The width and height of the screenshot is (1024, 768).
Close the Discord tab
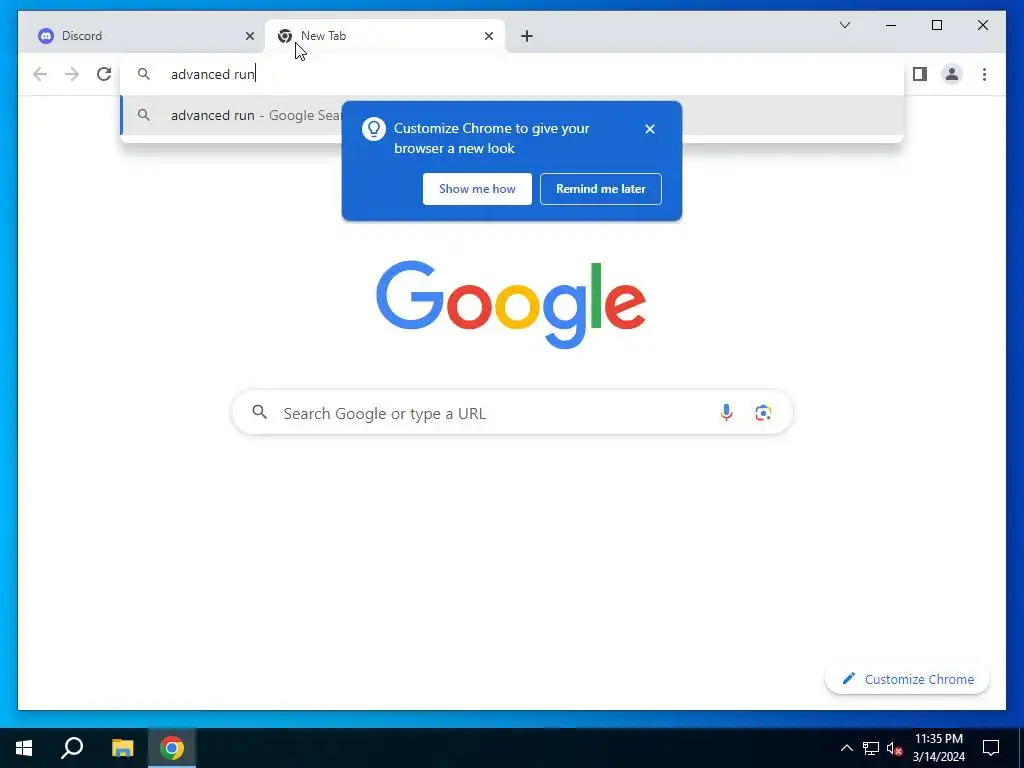click(249, 36)
